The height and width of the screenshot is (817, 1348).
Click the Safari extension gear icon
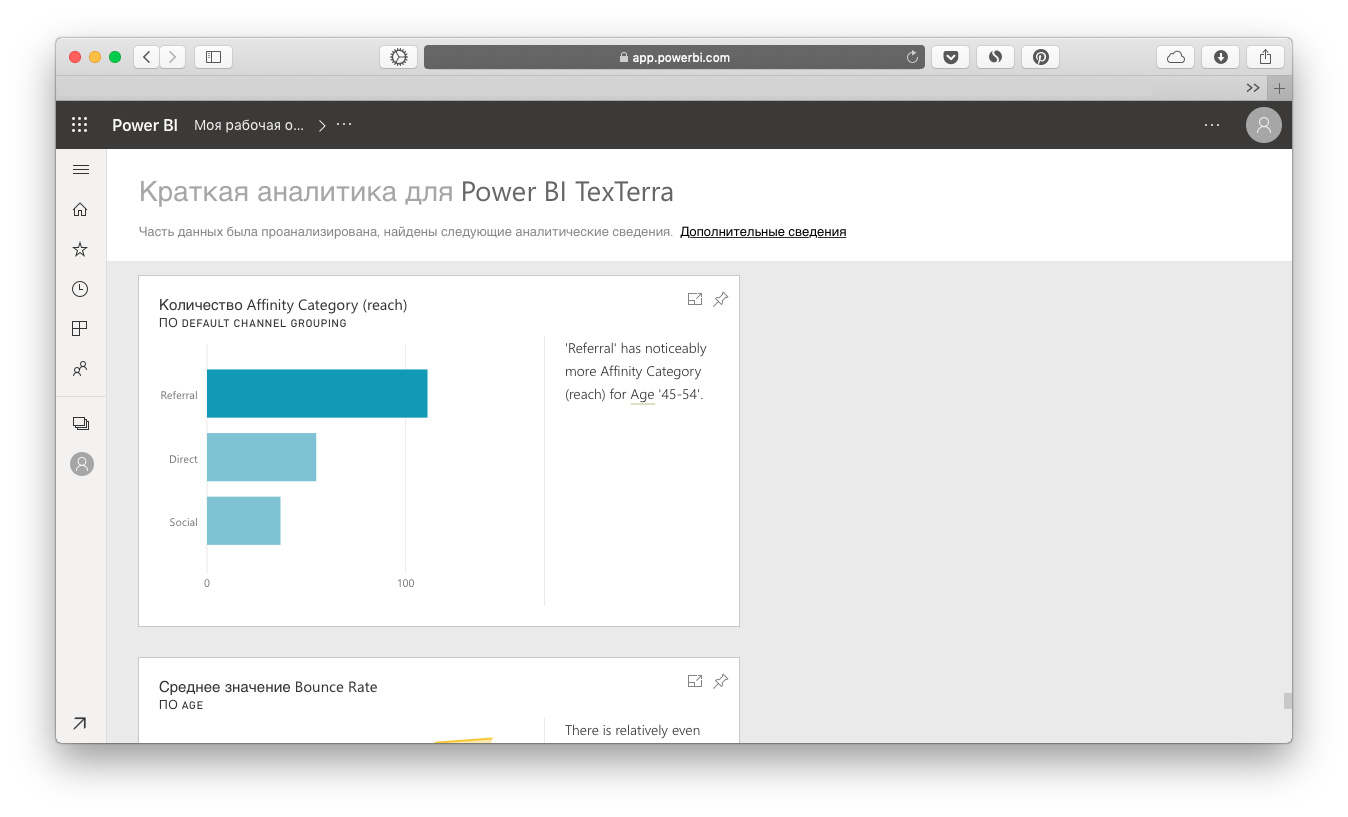[x=398, y=57]
